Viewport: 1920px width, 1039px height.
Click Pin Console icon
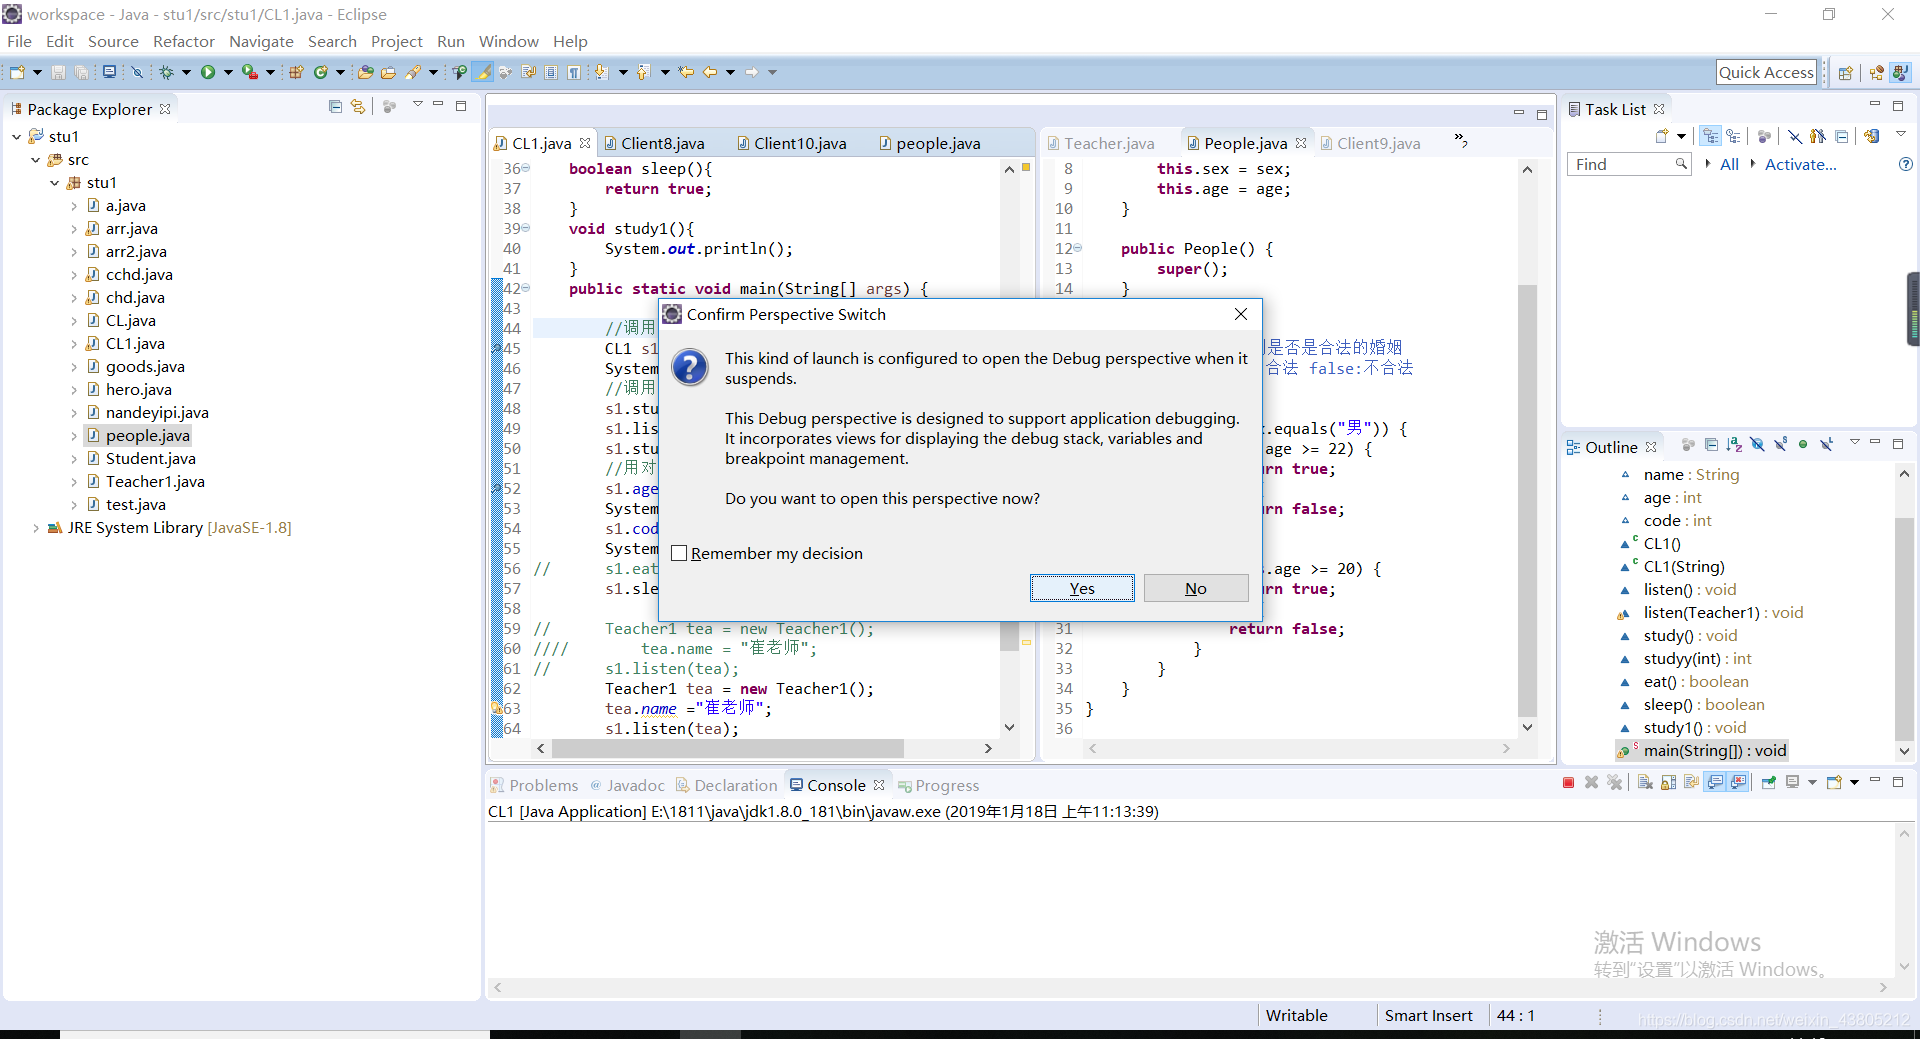[1769, 782]
